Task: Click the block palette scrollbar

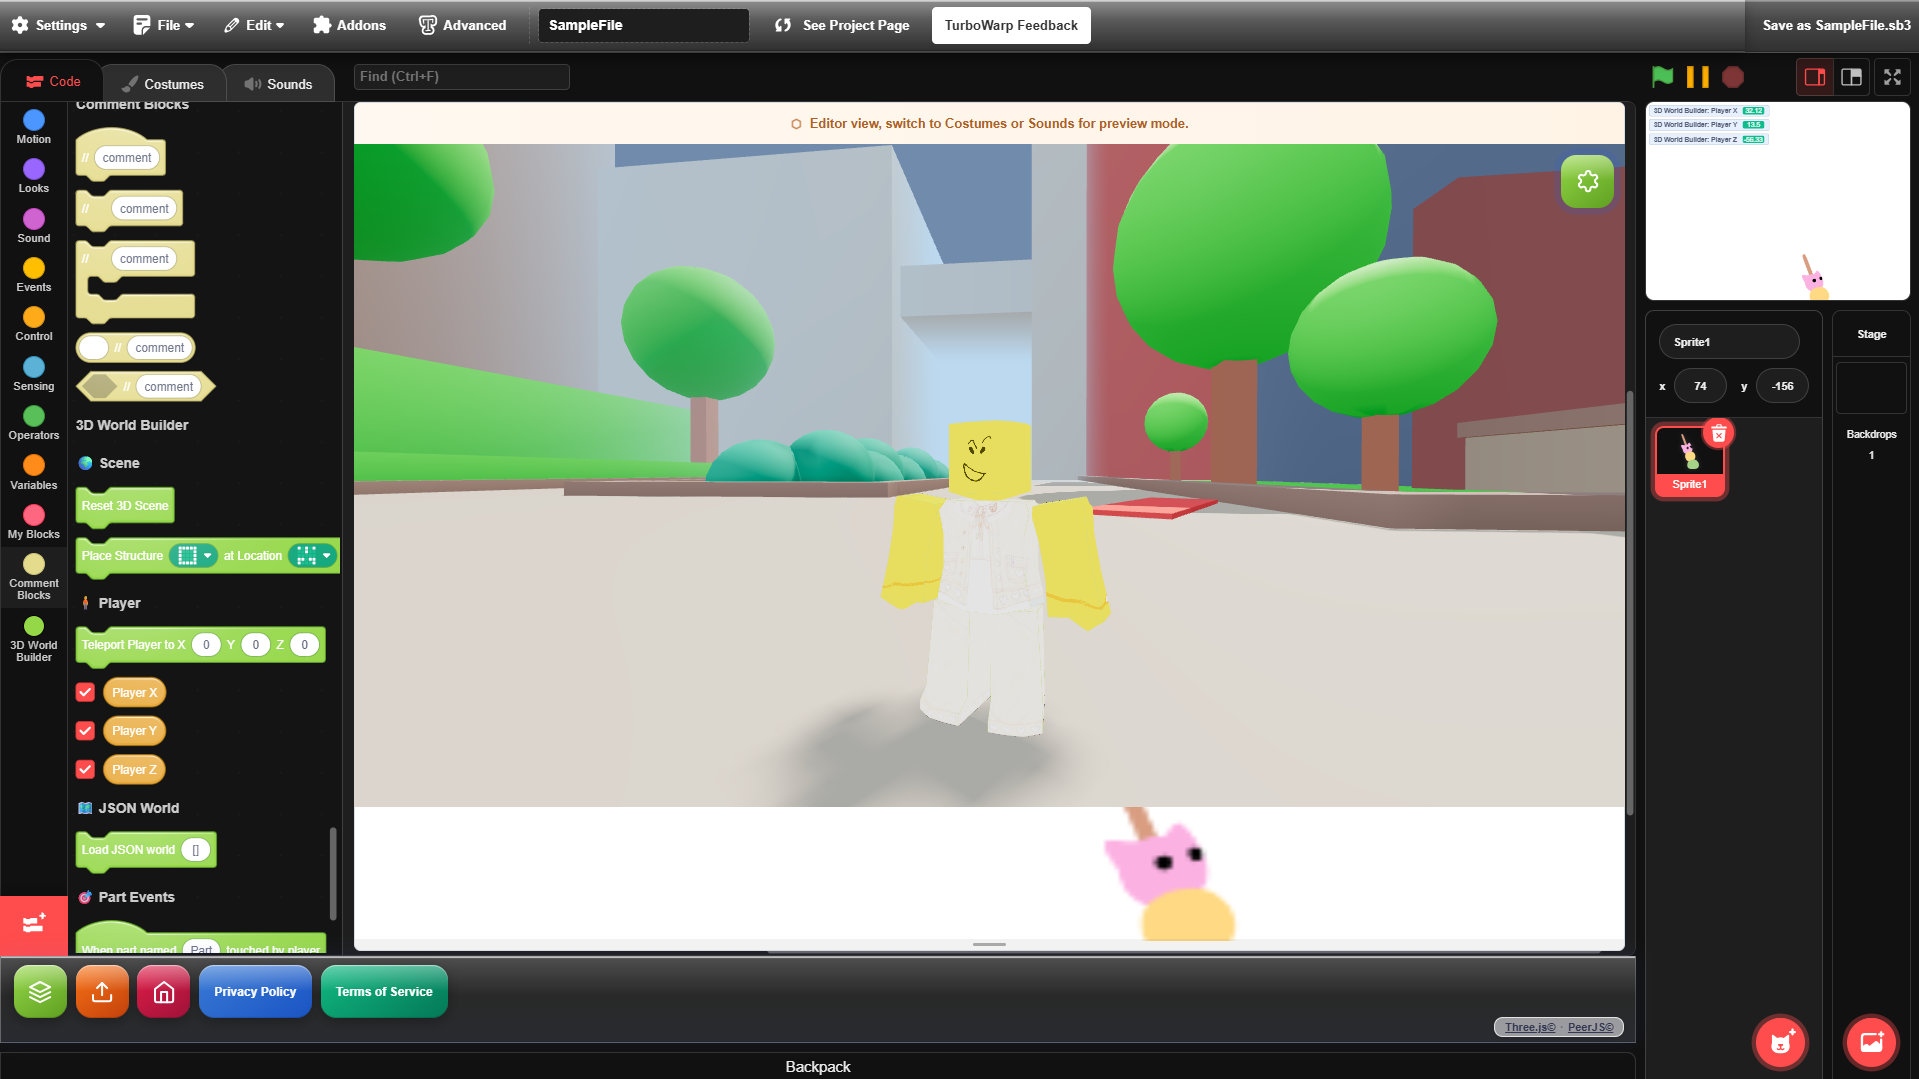Action: click(333, 872)
